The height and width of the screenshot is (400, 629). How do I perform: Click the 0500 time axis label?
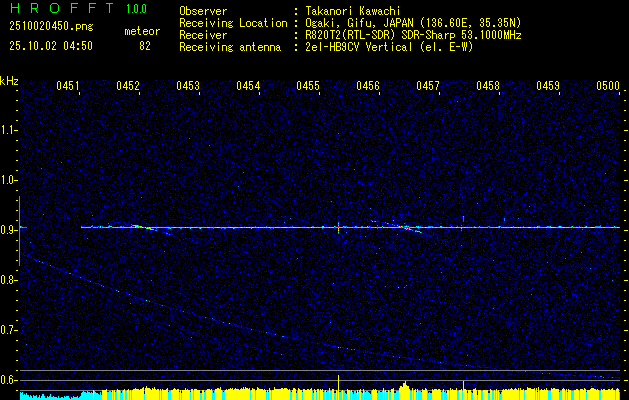coord(608,87)
